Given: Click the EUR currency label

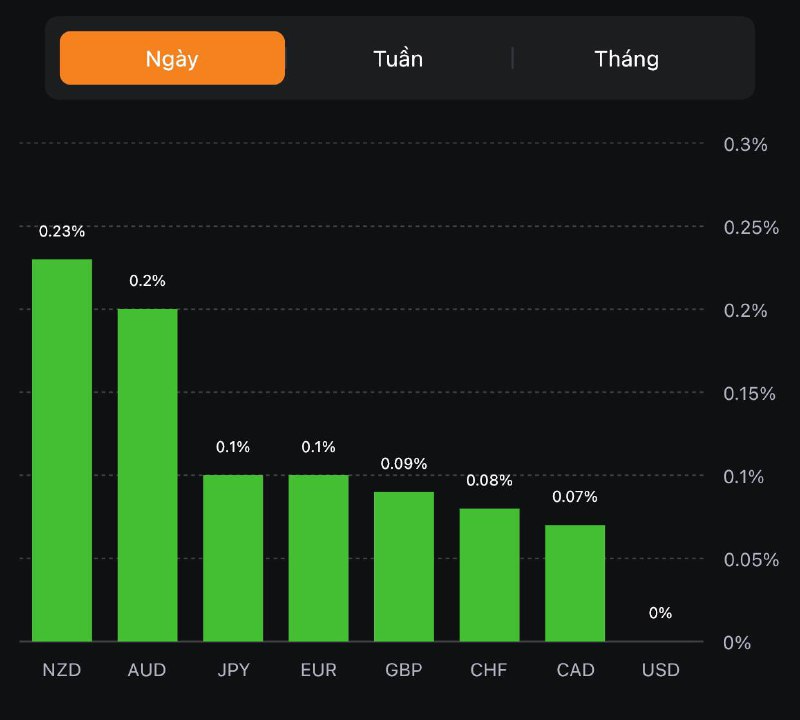Looking at the screenshot, I should [x=319, y=669].
